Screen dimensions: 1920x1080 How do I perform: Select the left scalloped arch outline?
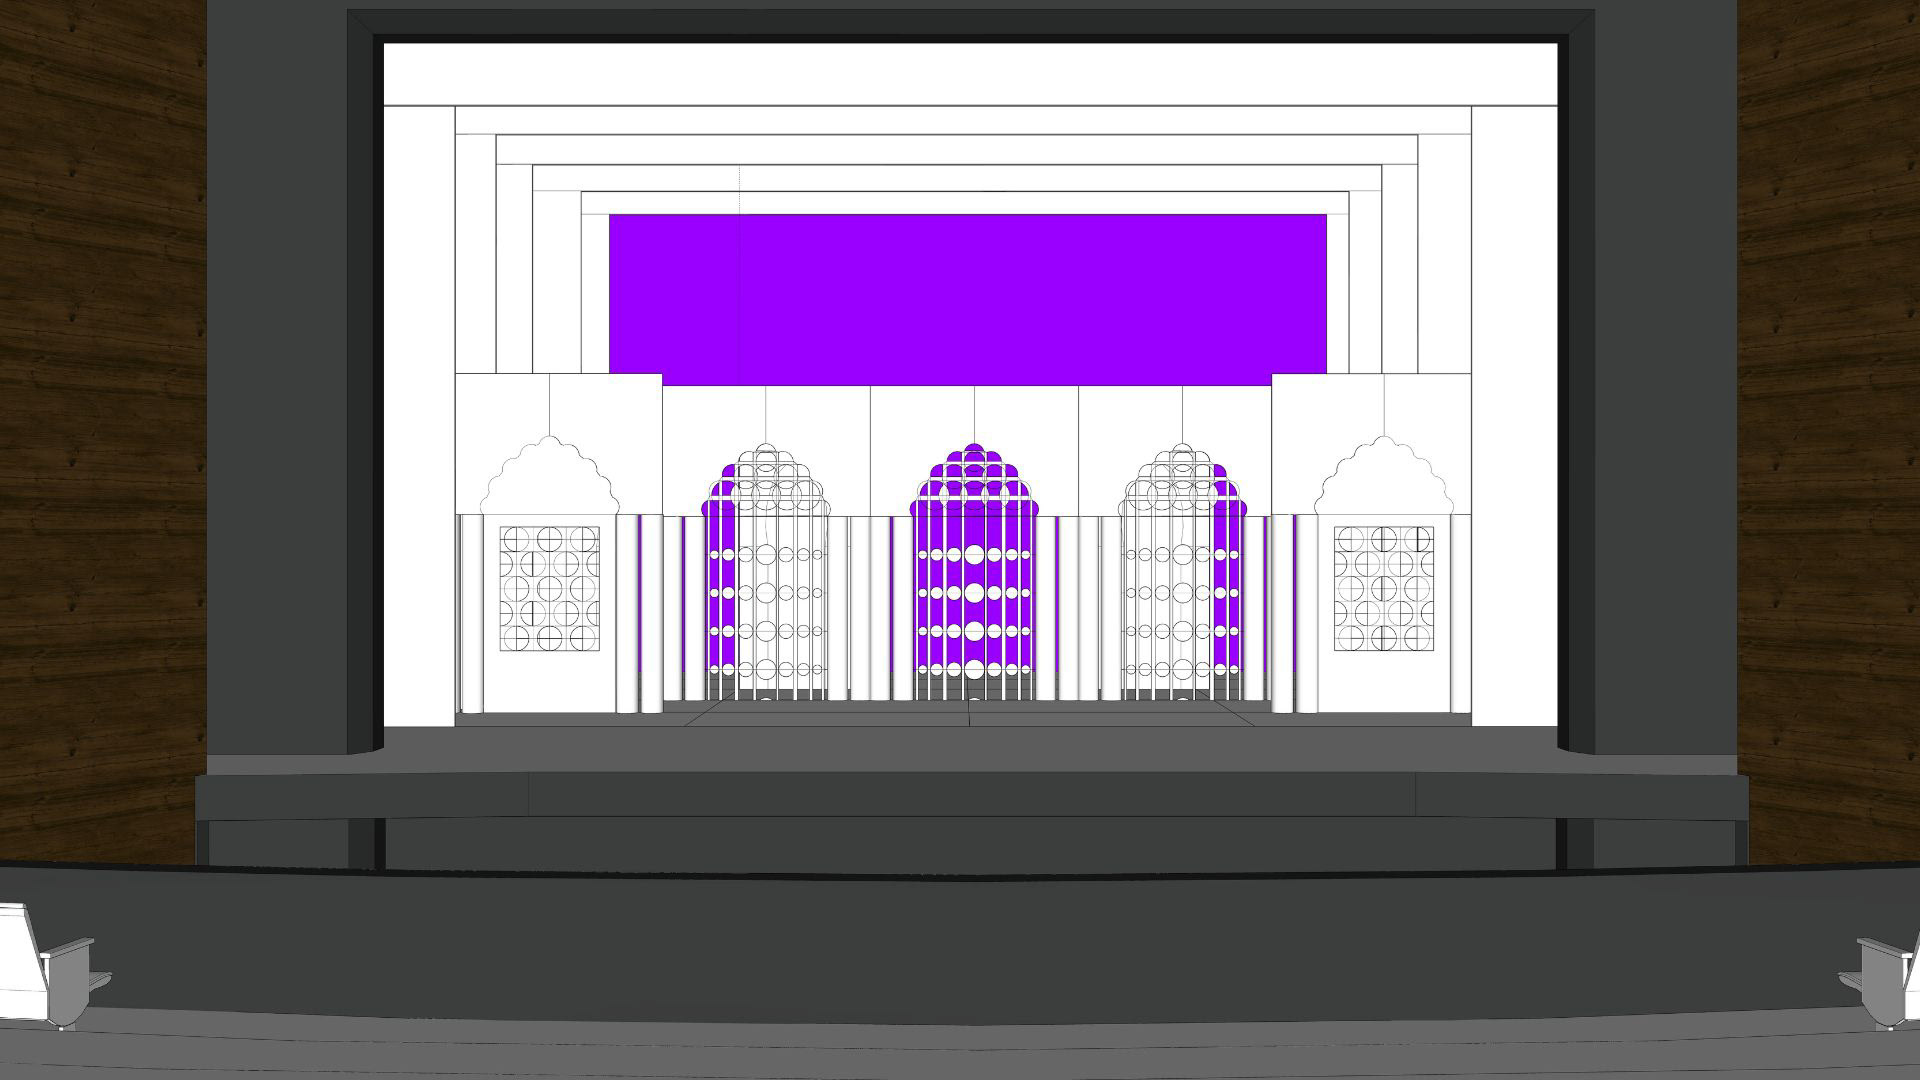(550, 475)
